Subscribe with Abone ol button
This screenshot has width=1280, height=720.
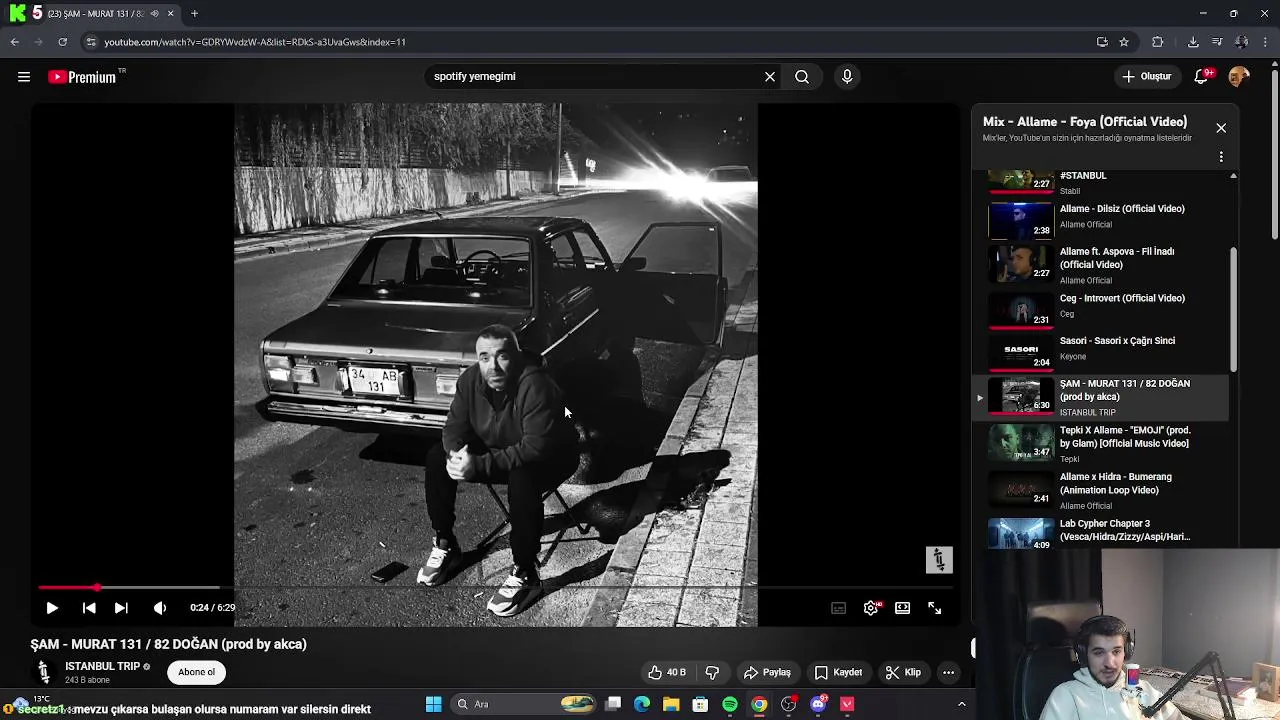click(x=197, y=672)
